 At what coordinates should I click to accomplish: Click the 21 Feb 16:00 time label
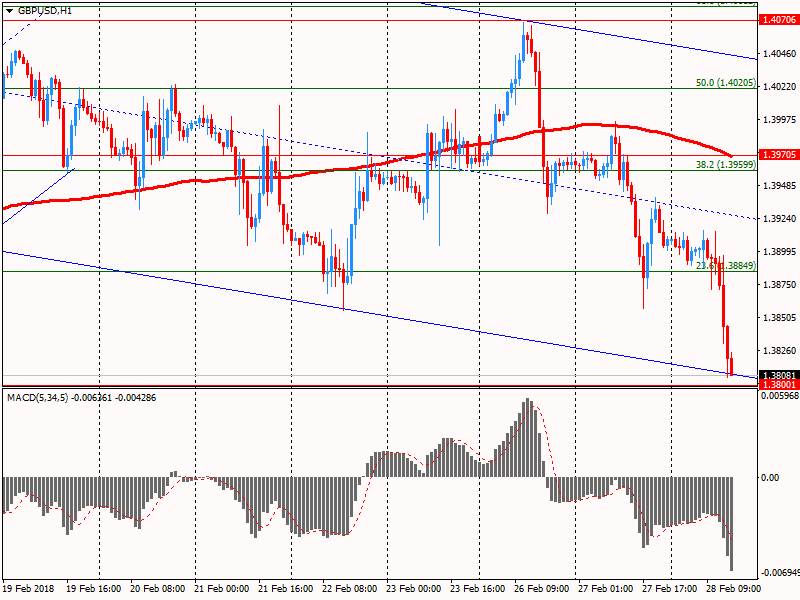(x=286, y=588)
